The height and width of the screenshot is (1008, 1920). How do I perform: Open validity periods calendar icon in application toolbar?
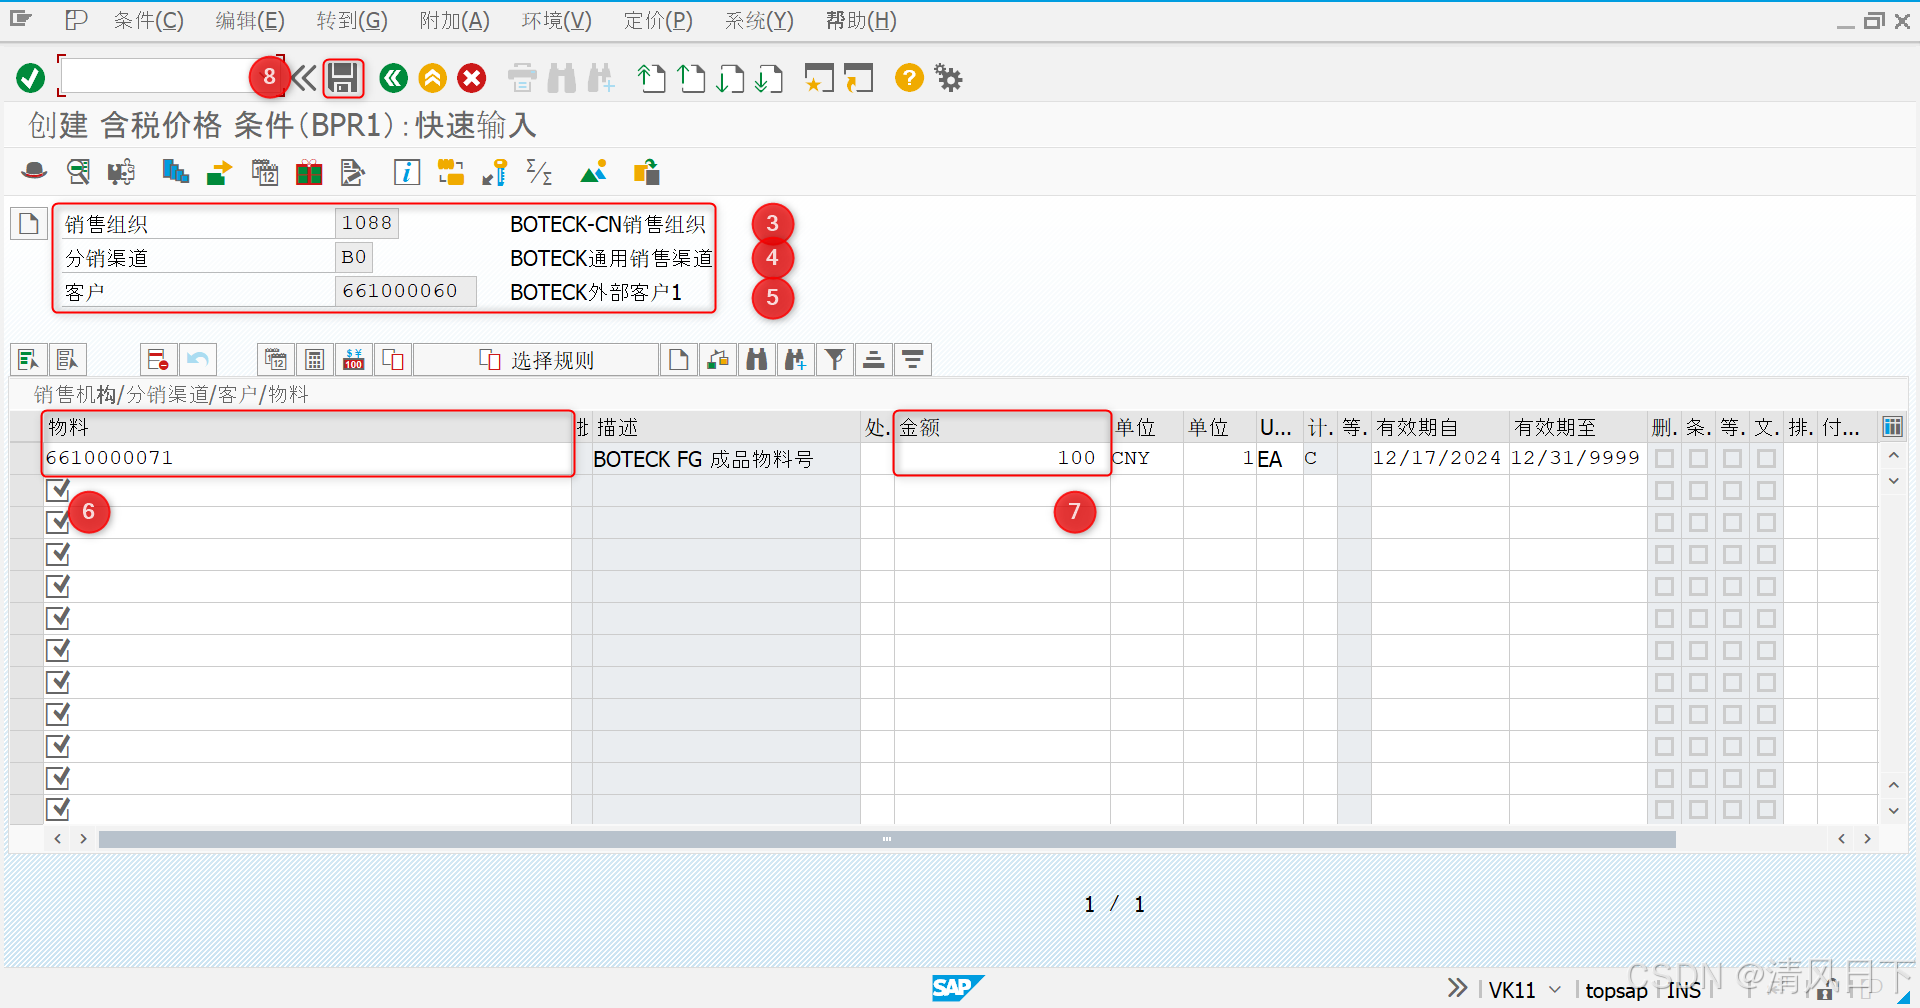(x=265, y=172)
